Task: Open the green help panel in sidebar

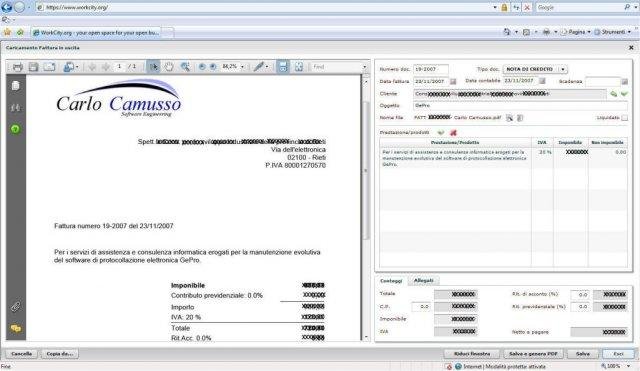Action: pos(16,129)
